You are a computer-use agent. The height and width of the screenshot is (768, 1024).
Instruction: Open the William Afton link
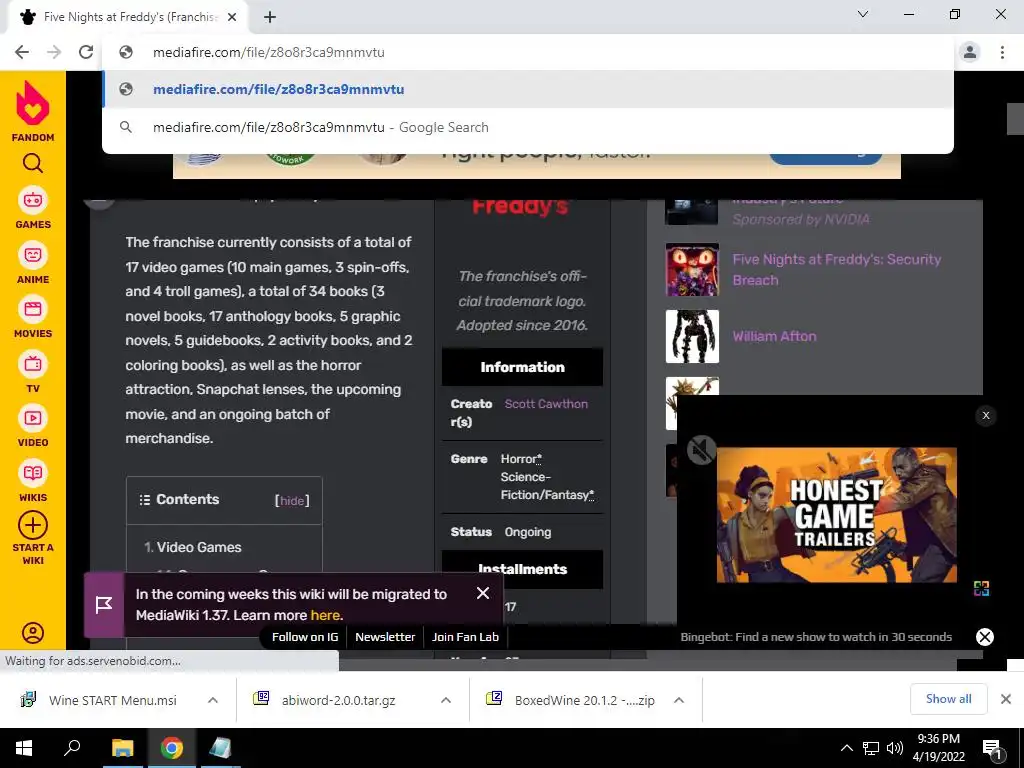(774, 336)
